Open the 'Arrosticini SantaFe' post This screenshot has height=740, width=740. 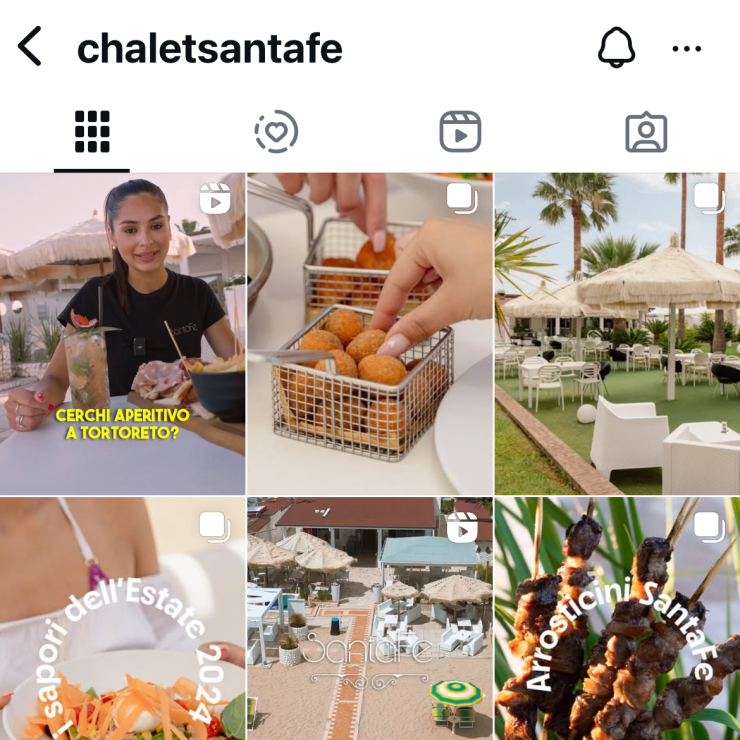coord(617,618)
